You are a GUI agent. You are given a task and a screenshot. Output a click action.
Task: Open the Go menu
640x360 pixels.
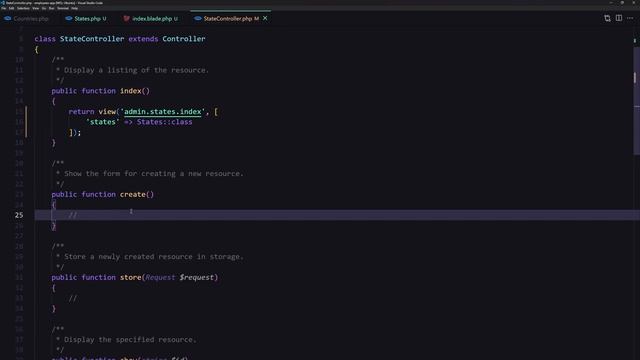tap(44, 8)
